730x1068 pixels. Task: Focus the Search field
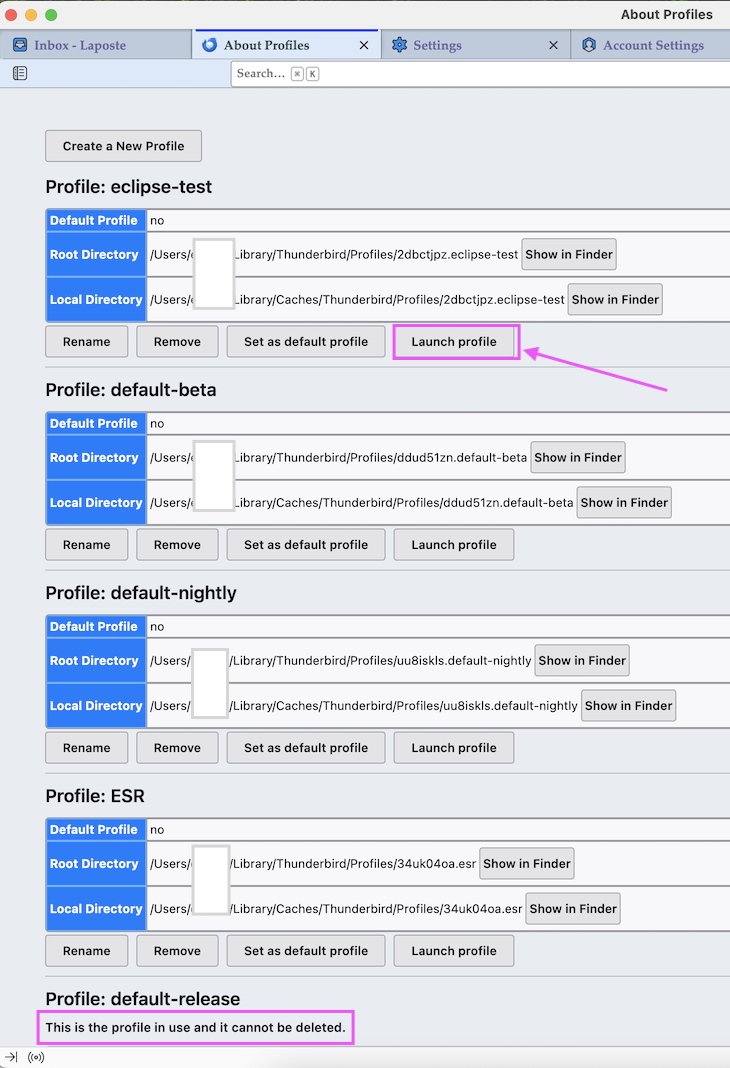(x=480, y=74)
